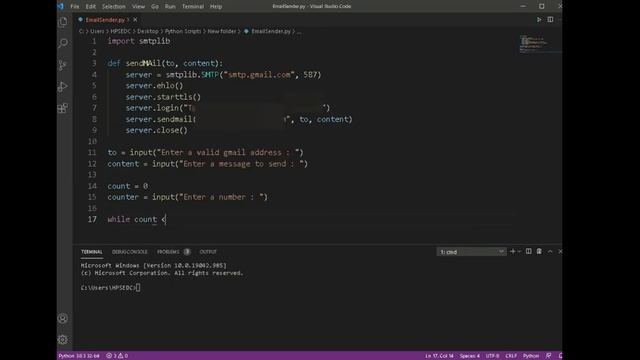Open the Go menu
This screenshot has width=640, height=360.
point(155,6)
